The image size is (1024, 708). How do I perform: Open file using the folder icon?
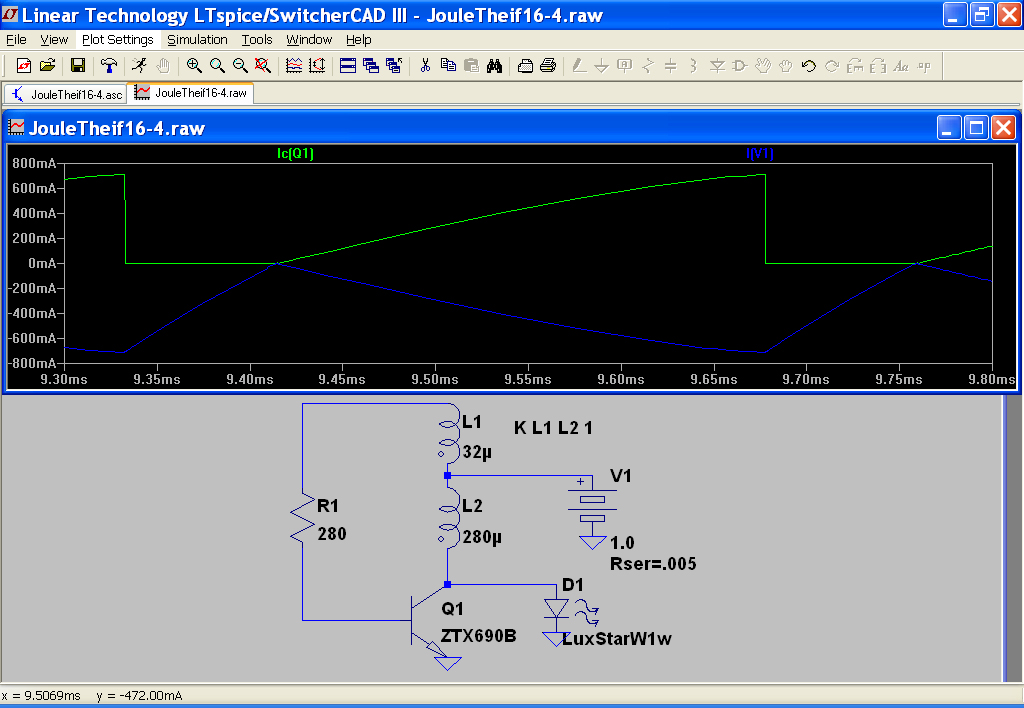coord(47,66)
